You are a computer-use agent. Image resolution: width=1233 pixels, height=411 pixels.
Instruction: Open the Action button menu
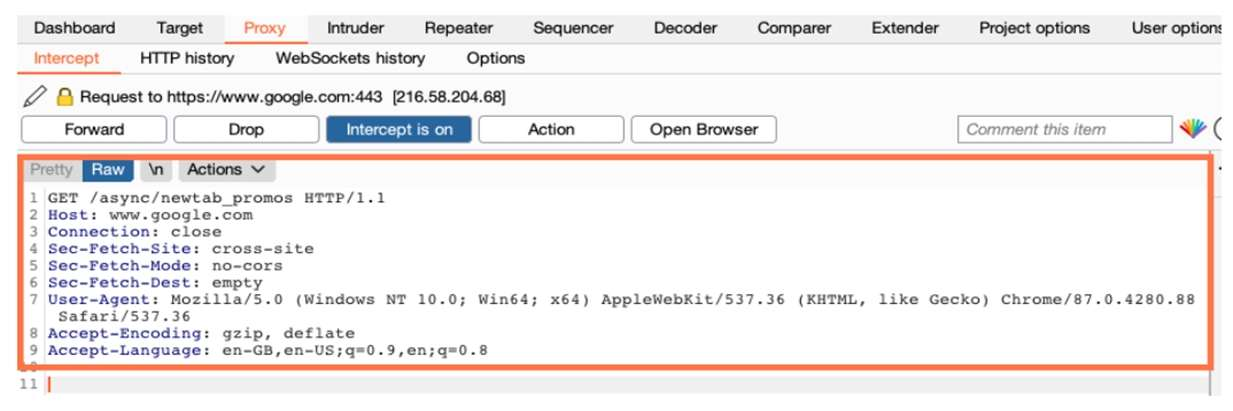[x=551, y=129]
